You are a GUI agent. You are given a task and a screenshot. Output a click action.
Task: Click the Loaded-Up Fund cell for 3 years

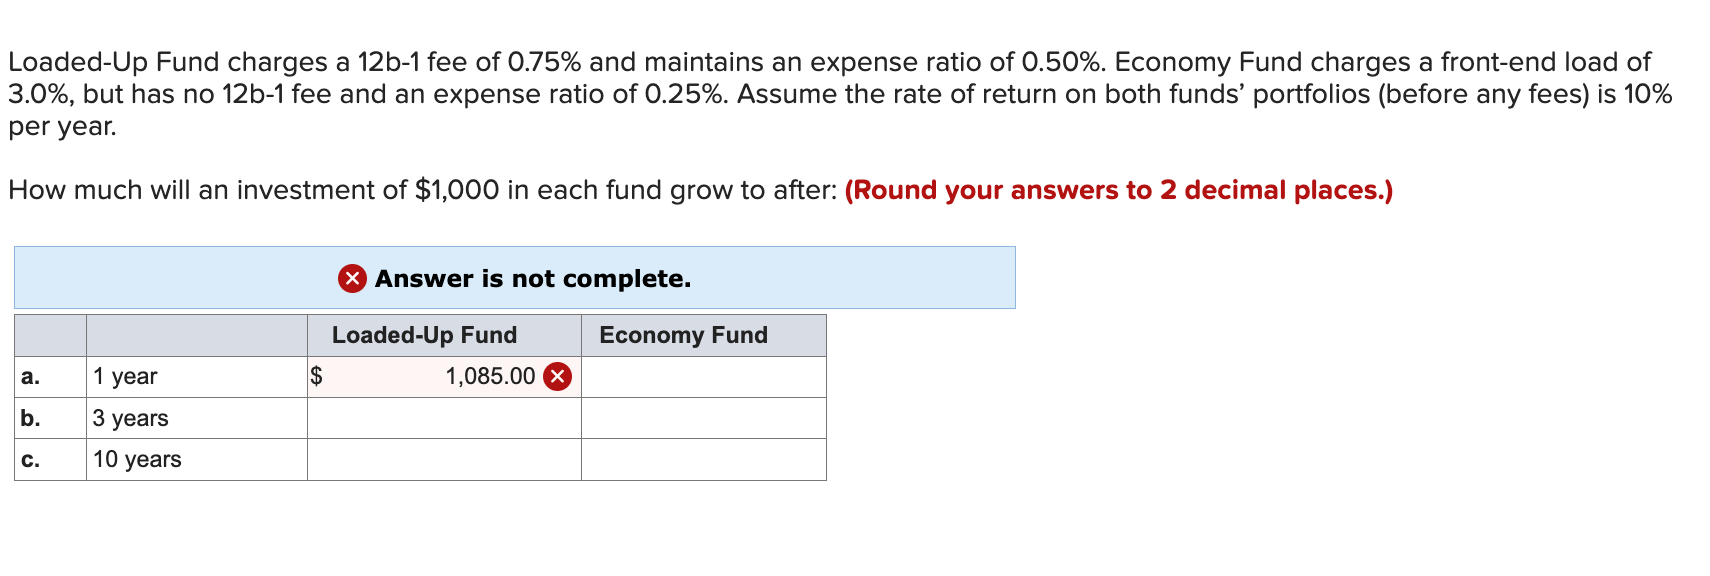pyautogui.click(x=443, y=418)
